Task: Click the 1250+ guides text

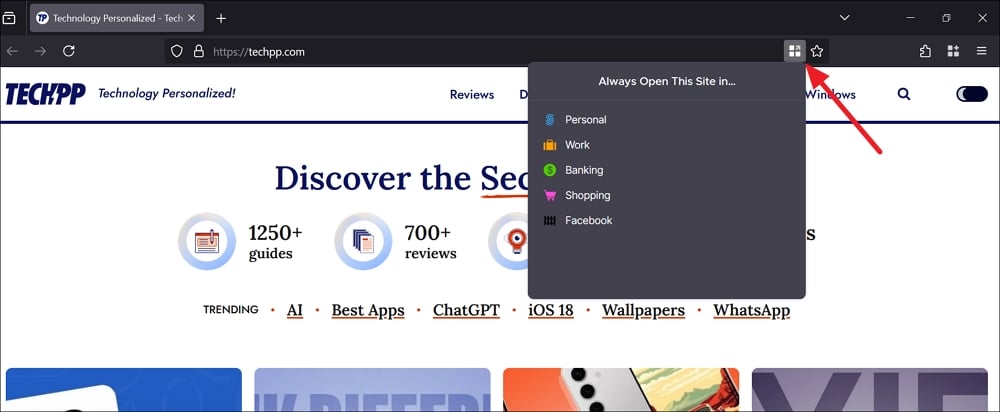Action: click(276, 242)
